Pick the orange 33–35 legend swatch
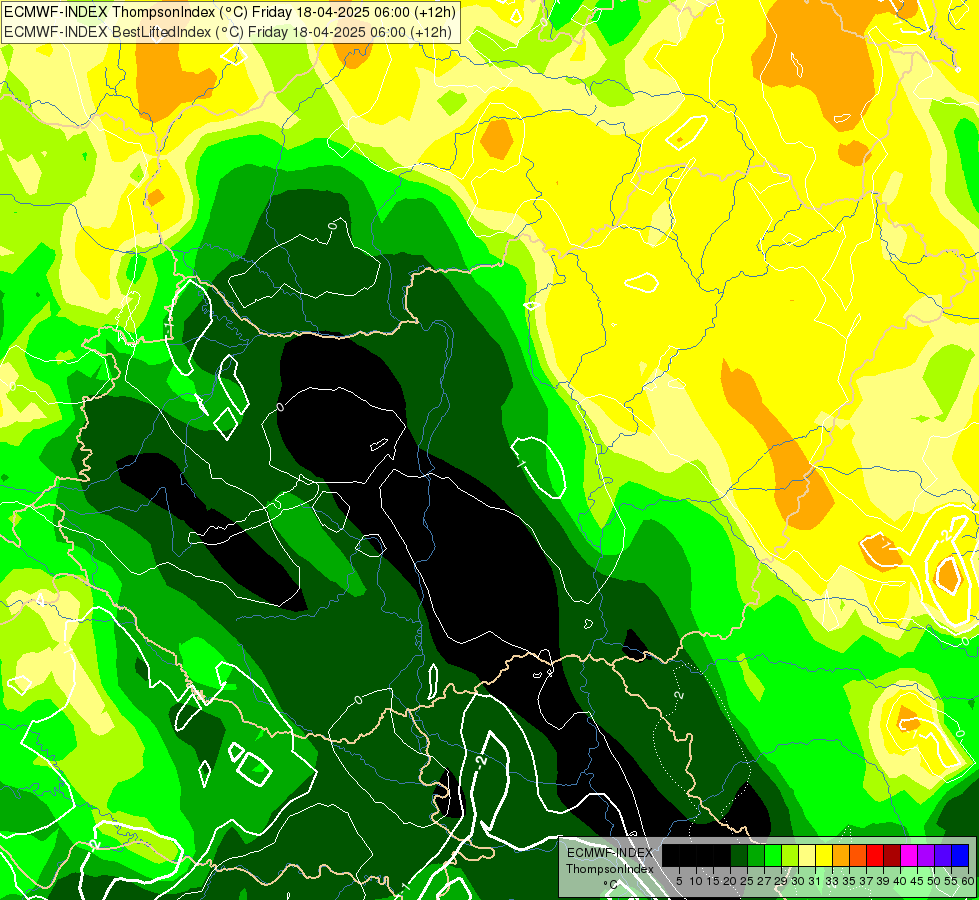Screen dimensions: 979x900 841,856
